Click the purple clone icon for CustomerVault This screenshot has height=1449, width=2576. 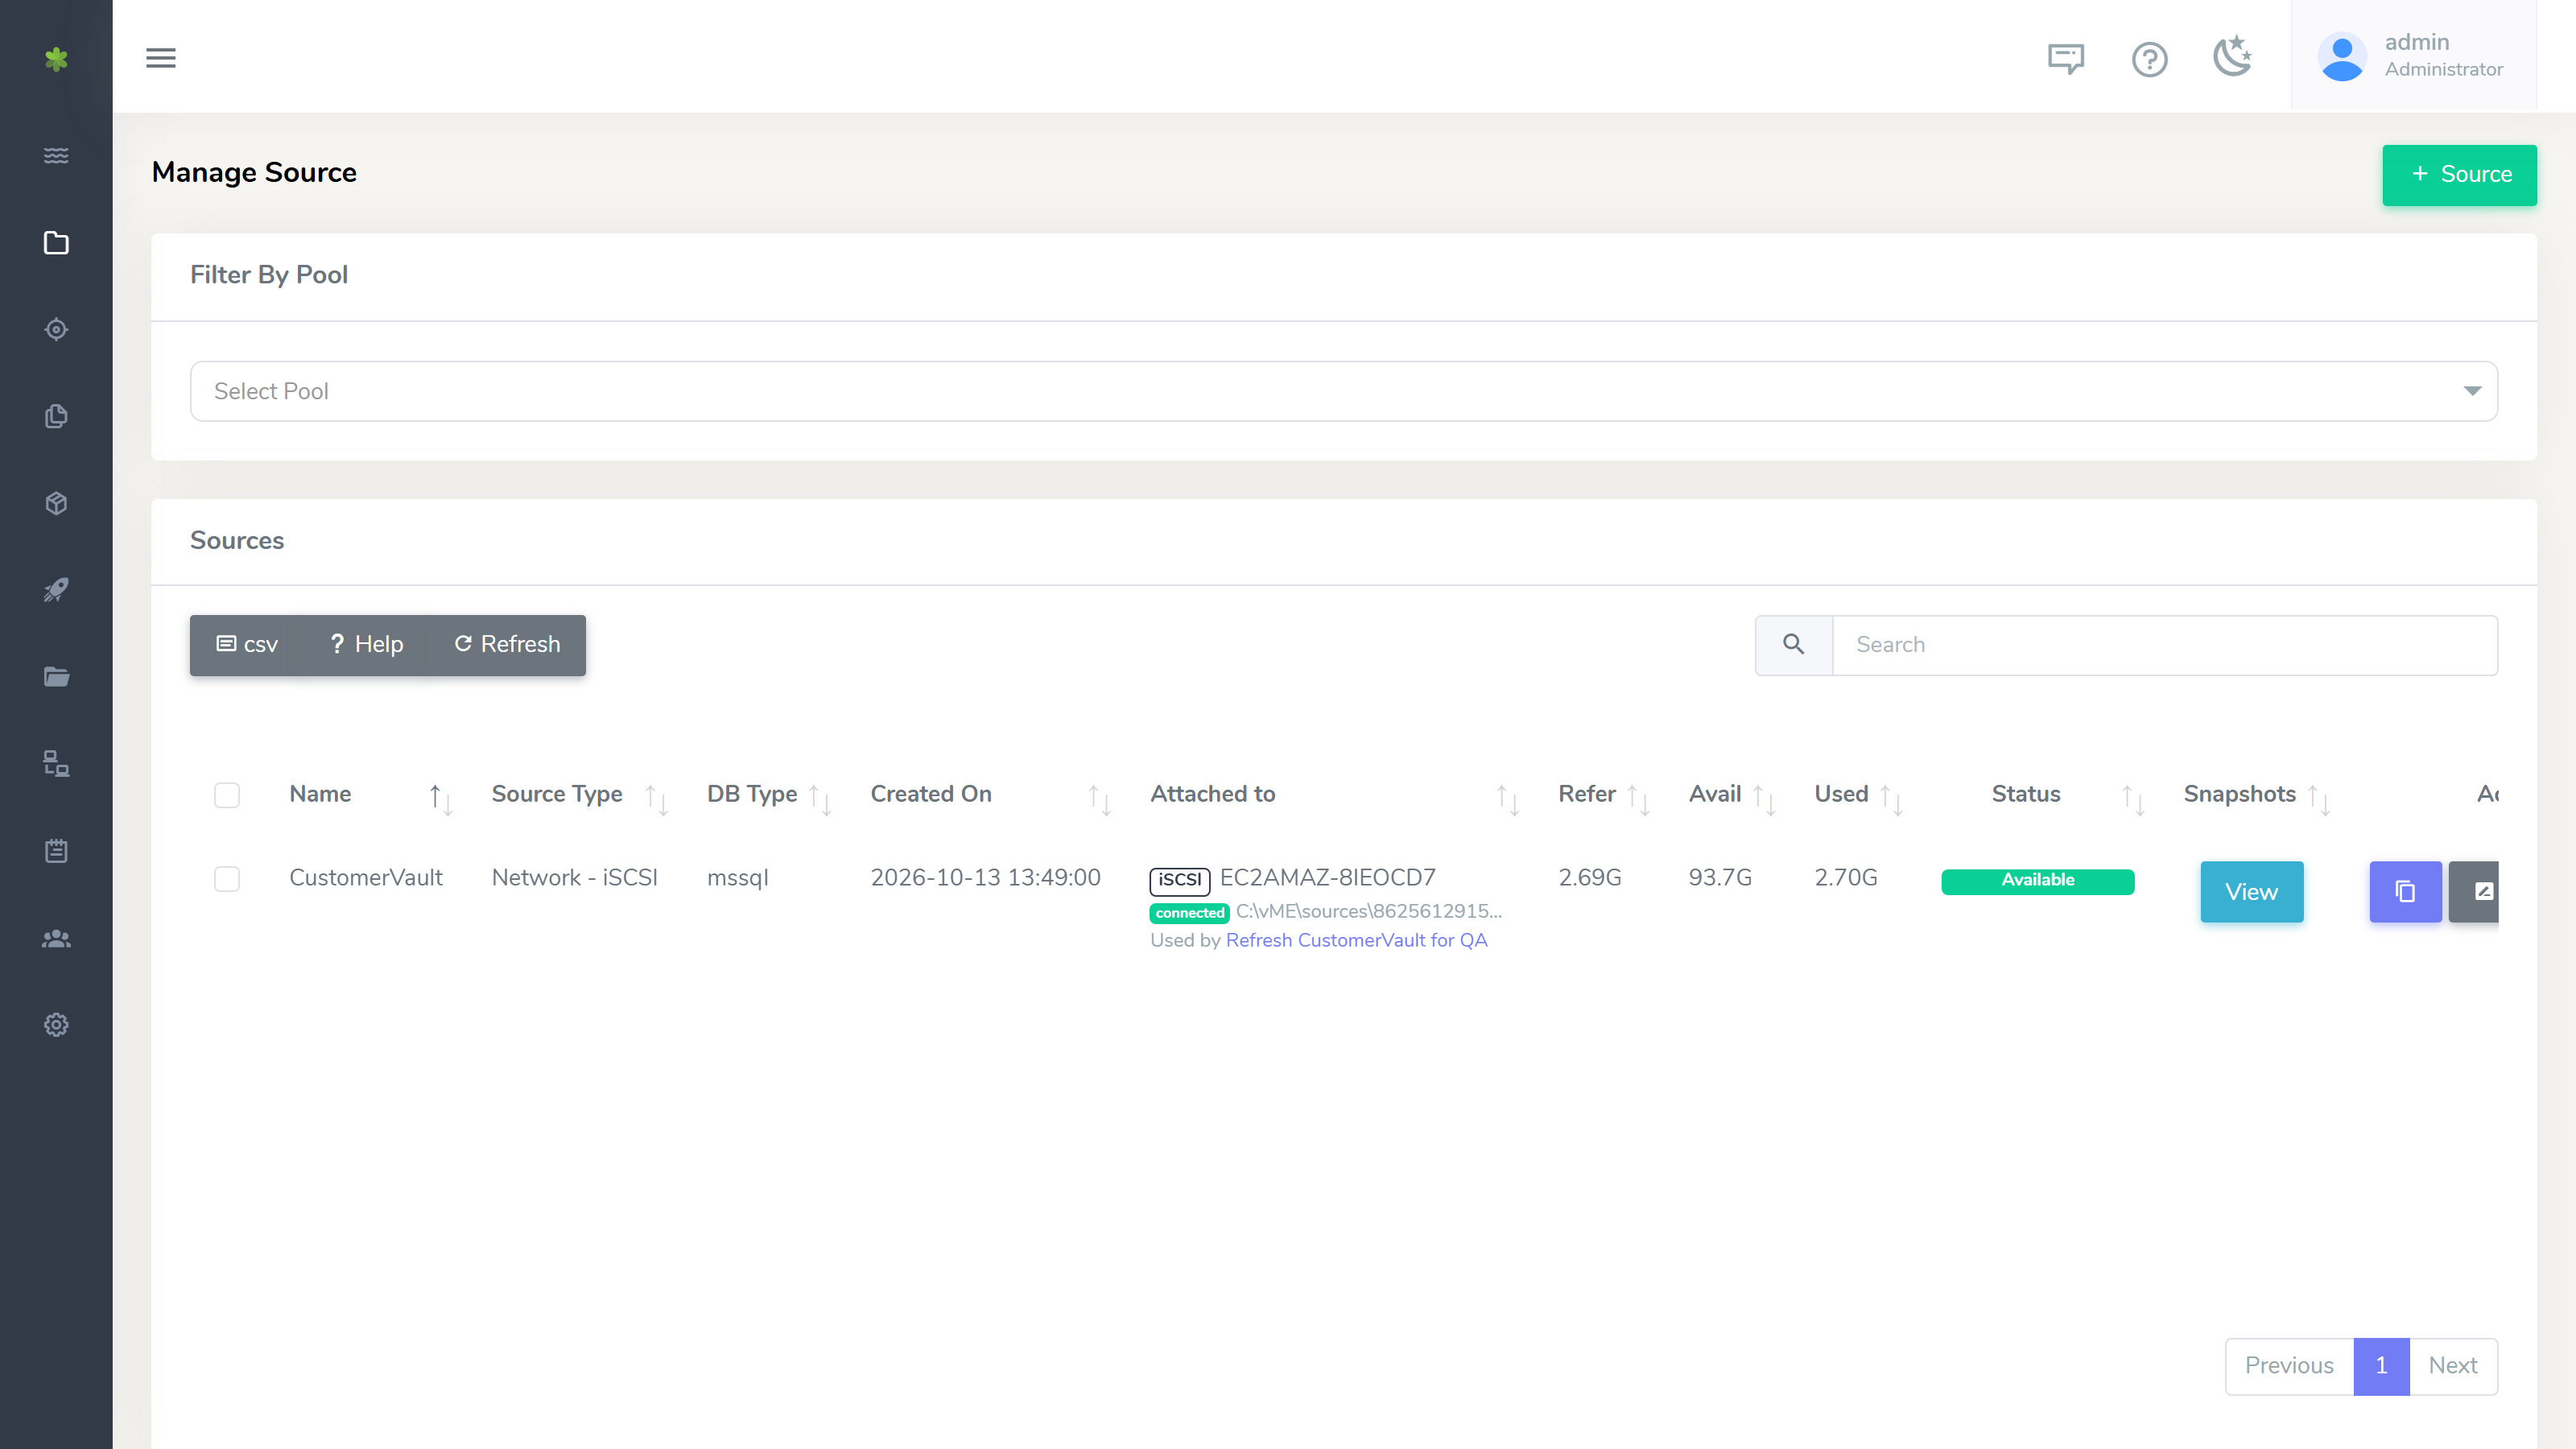[2405, 891]
